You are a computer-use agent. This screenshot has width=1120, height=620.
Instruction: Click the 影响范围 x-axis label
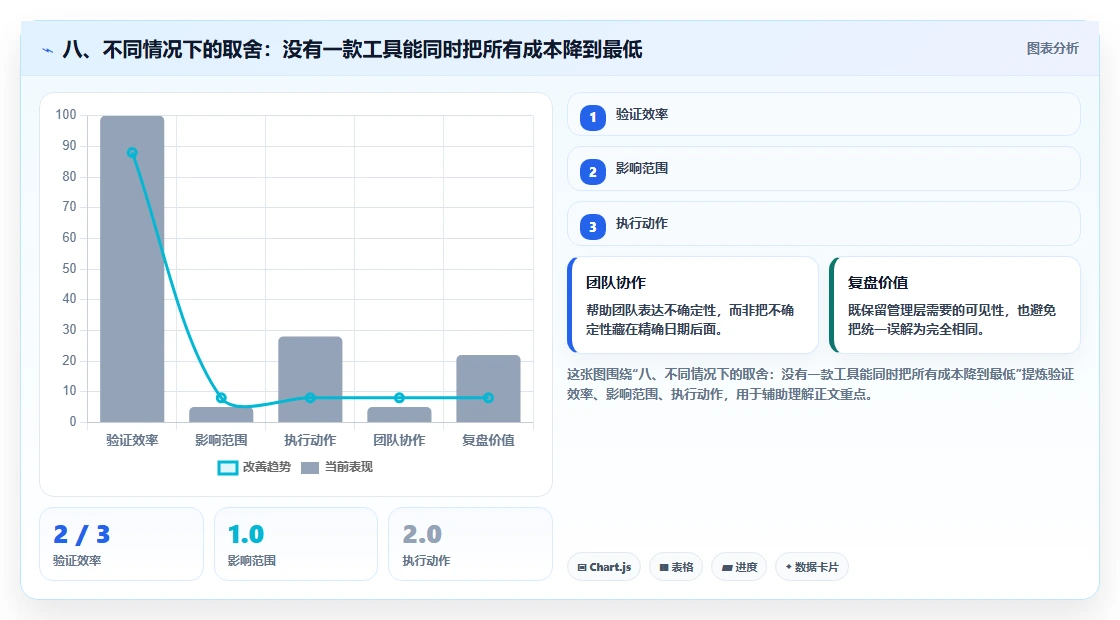(x=221, y=441)
